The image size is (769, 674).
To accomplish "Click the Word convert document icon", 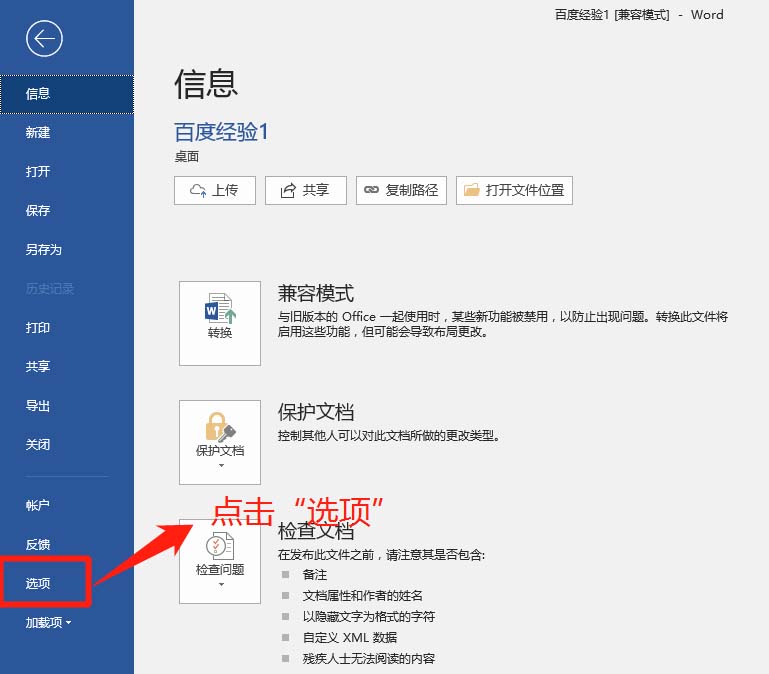I will tap(220, 308).
